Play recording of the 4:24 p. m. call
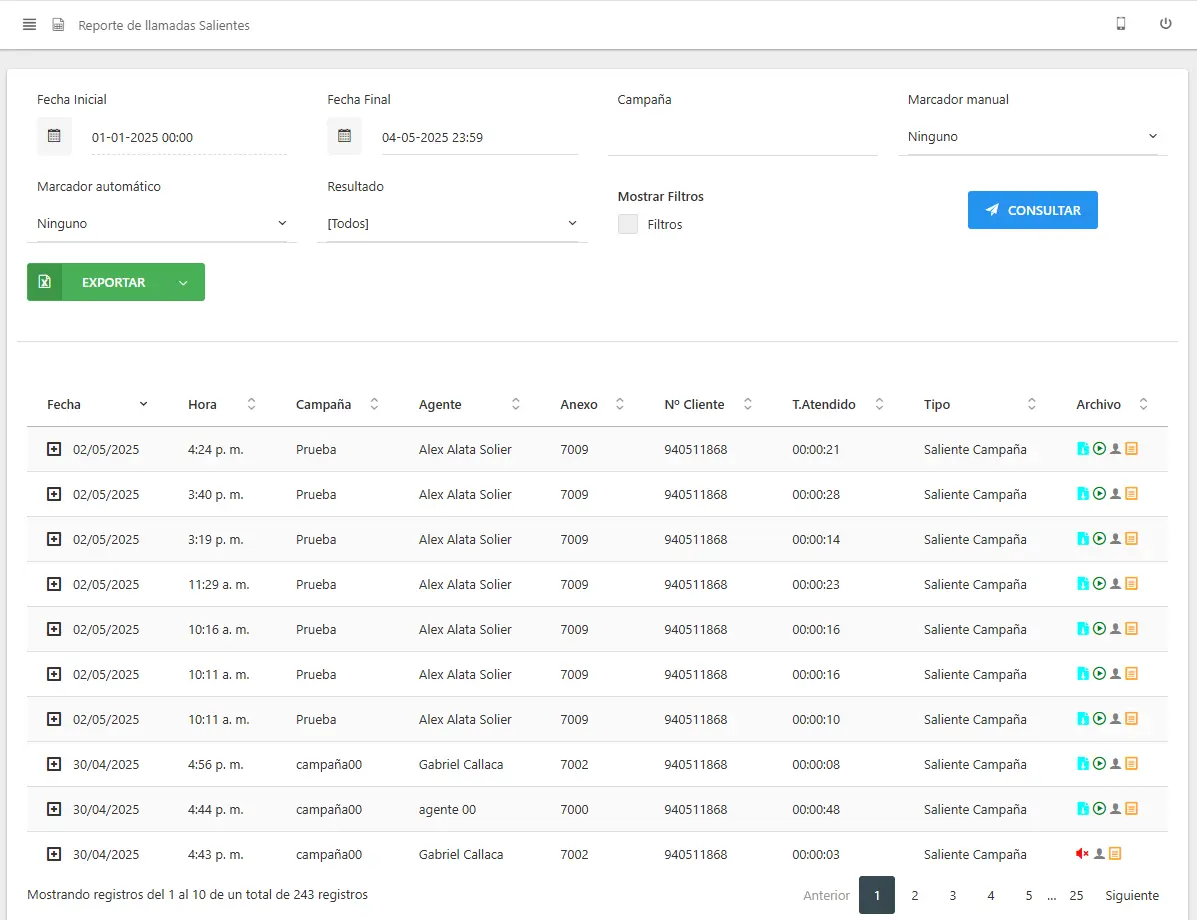 (1099, 449)
